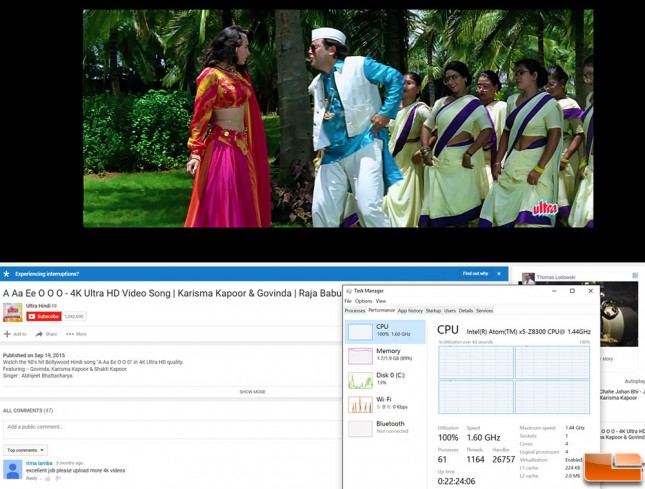Image resolution: width=645 pixels, height=489 pixels.
Task: Like rima lamba's comment with thumbs up
Action: 47,478
